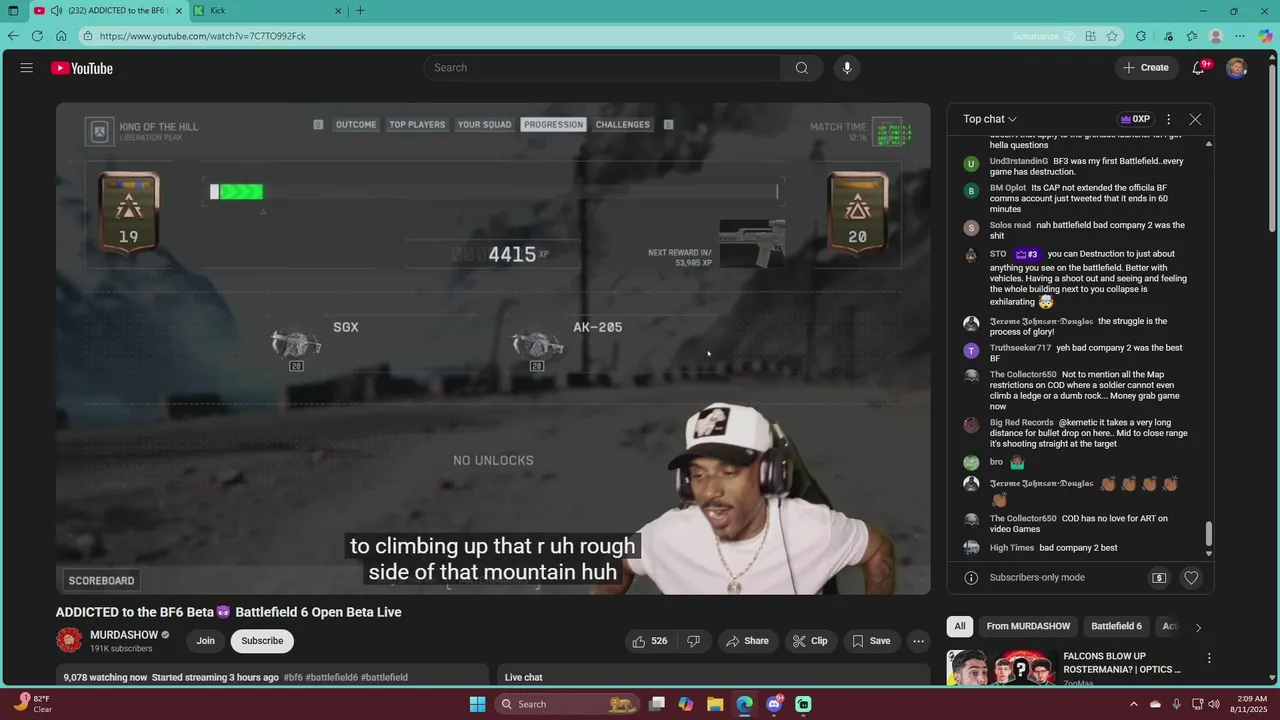This screenshot has width=1280, height=720.
Task: Click the live chat scrollbar
Action: coord(1208,535)
